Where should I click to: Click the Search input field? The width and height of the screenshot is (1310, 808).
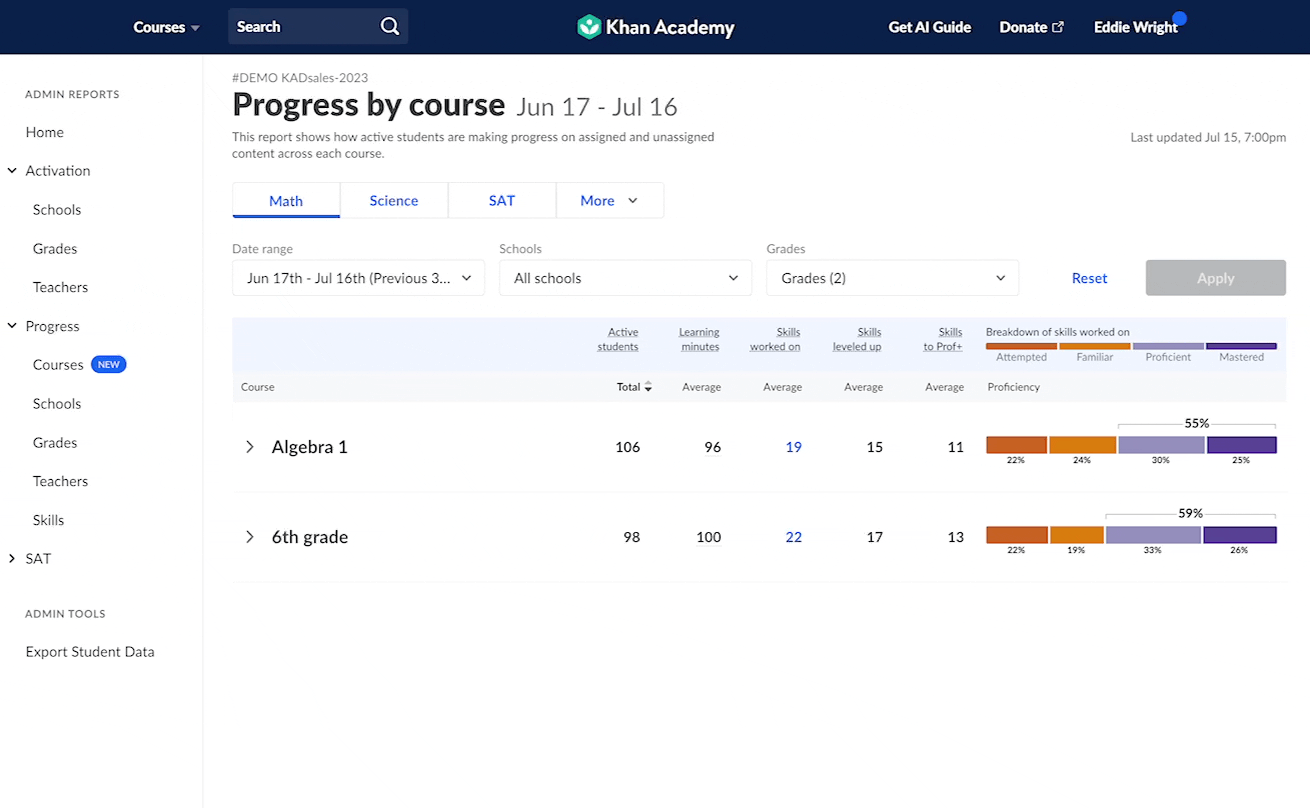(x=318, y=27)
